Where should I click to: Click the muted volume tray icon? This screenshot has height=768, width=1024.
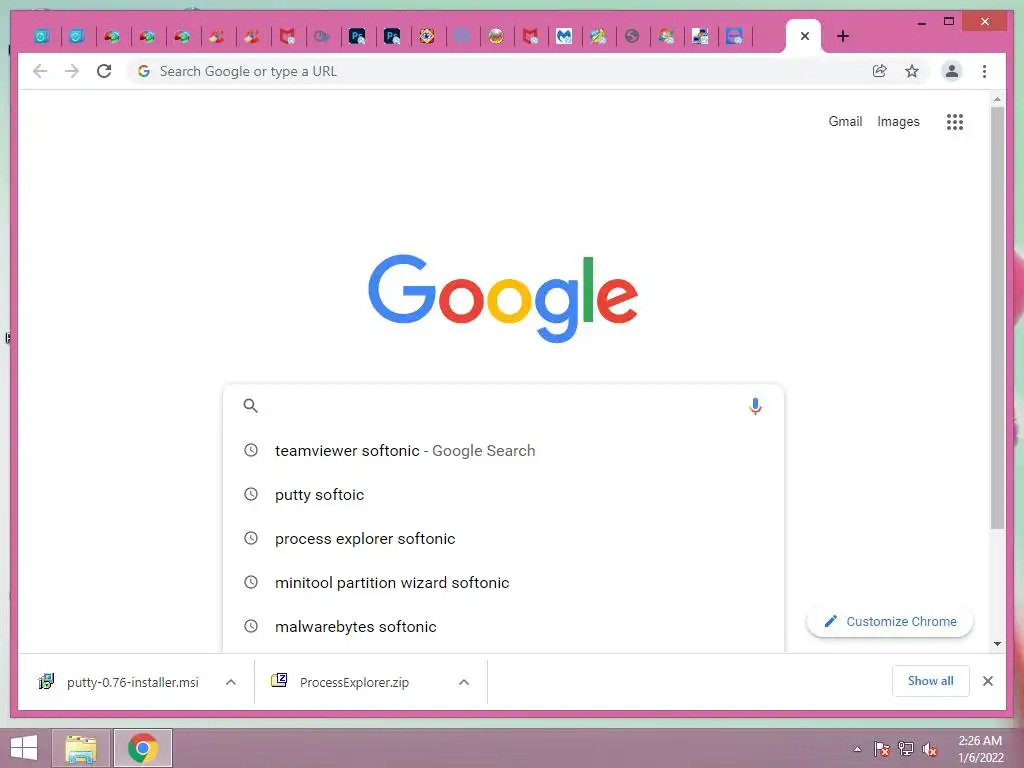930,749
